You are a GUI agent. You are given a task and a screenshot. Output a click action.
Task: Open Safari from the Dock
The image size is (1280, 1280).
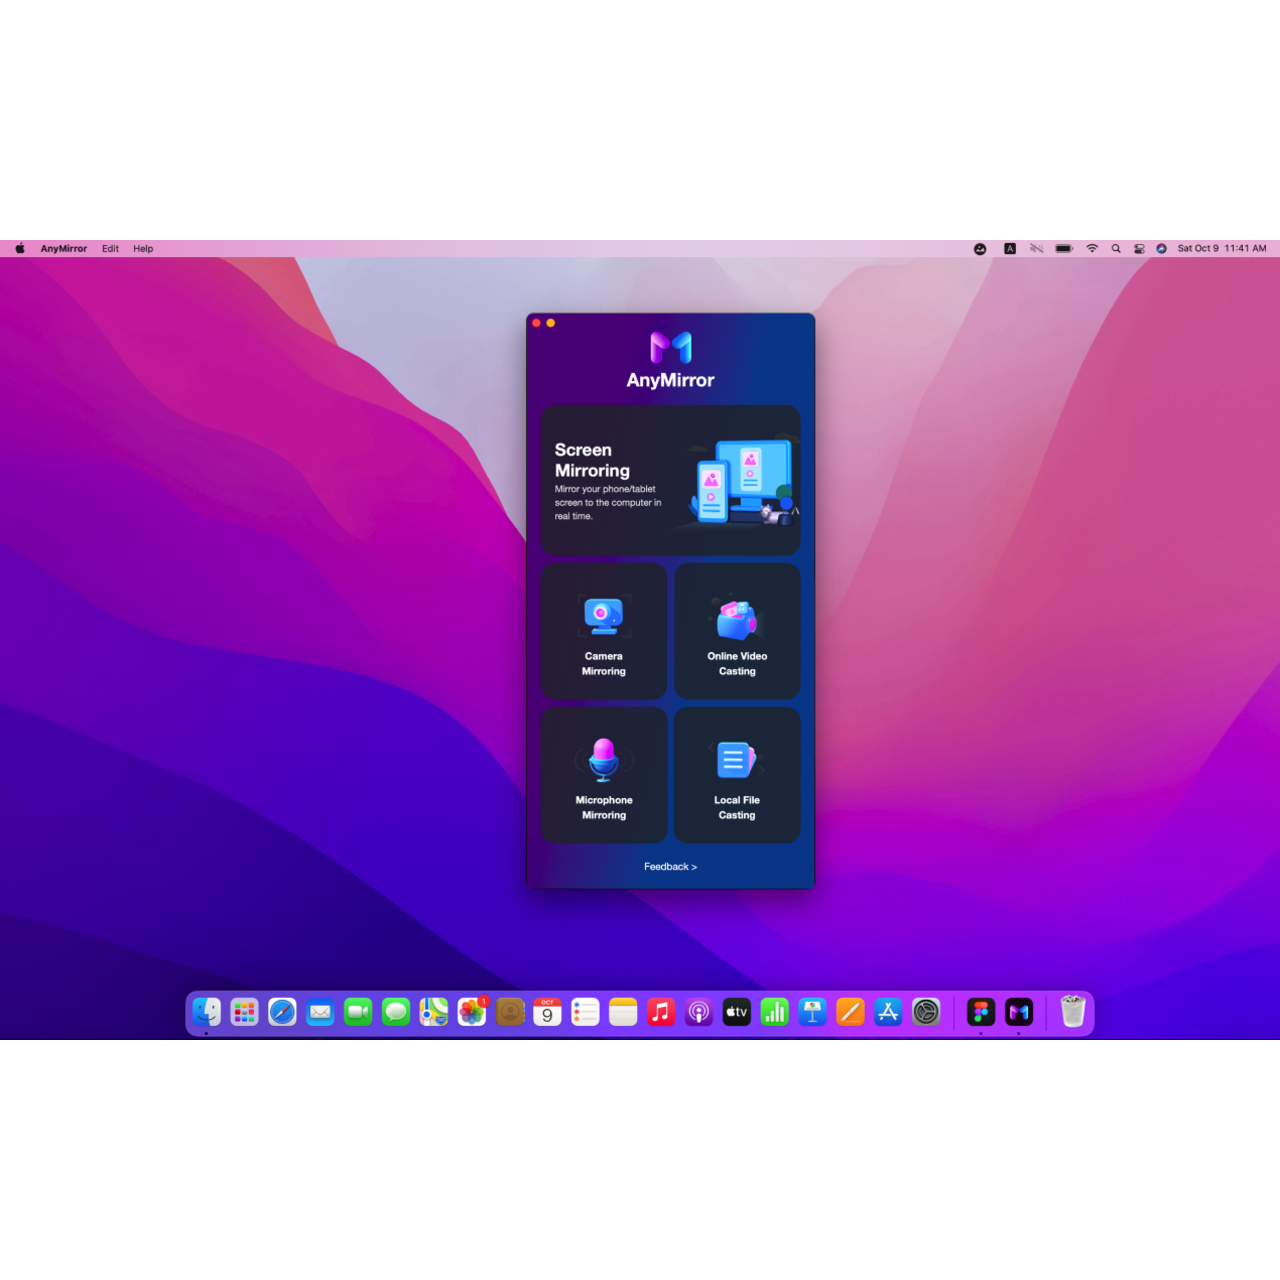pyautogui.click(x=282, y=1013)
